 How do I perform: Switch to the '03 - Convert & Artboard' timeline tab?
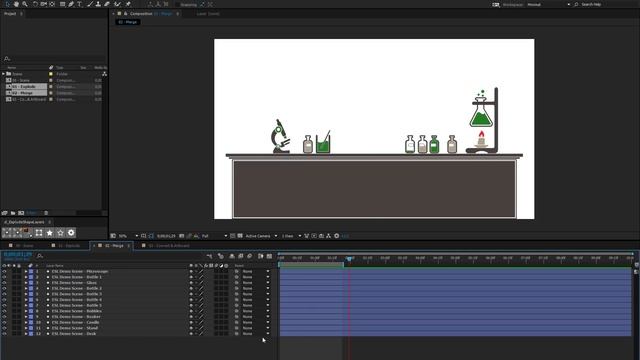coord(169,246)
